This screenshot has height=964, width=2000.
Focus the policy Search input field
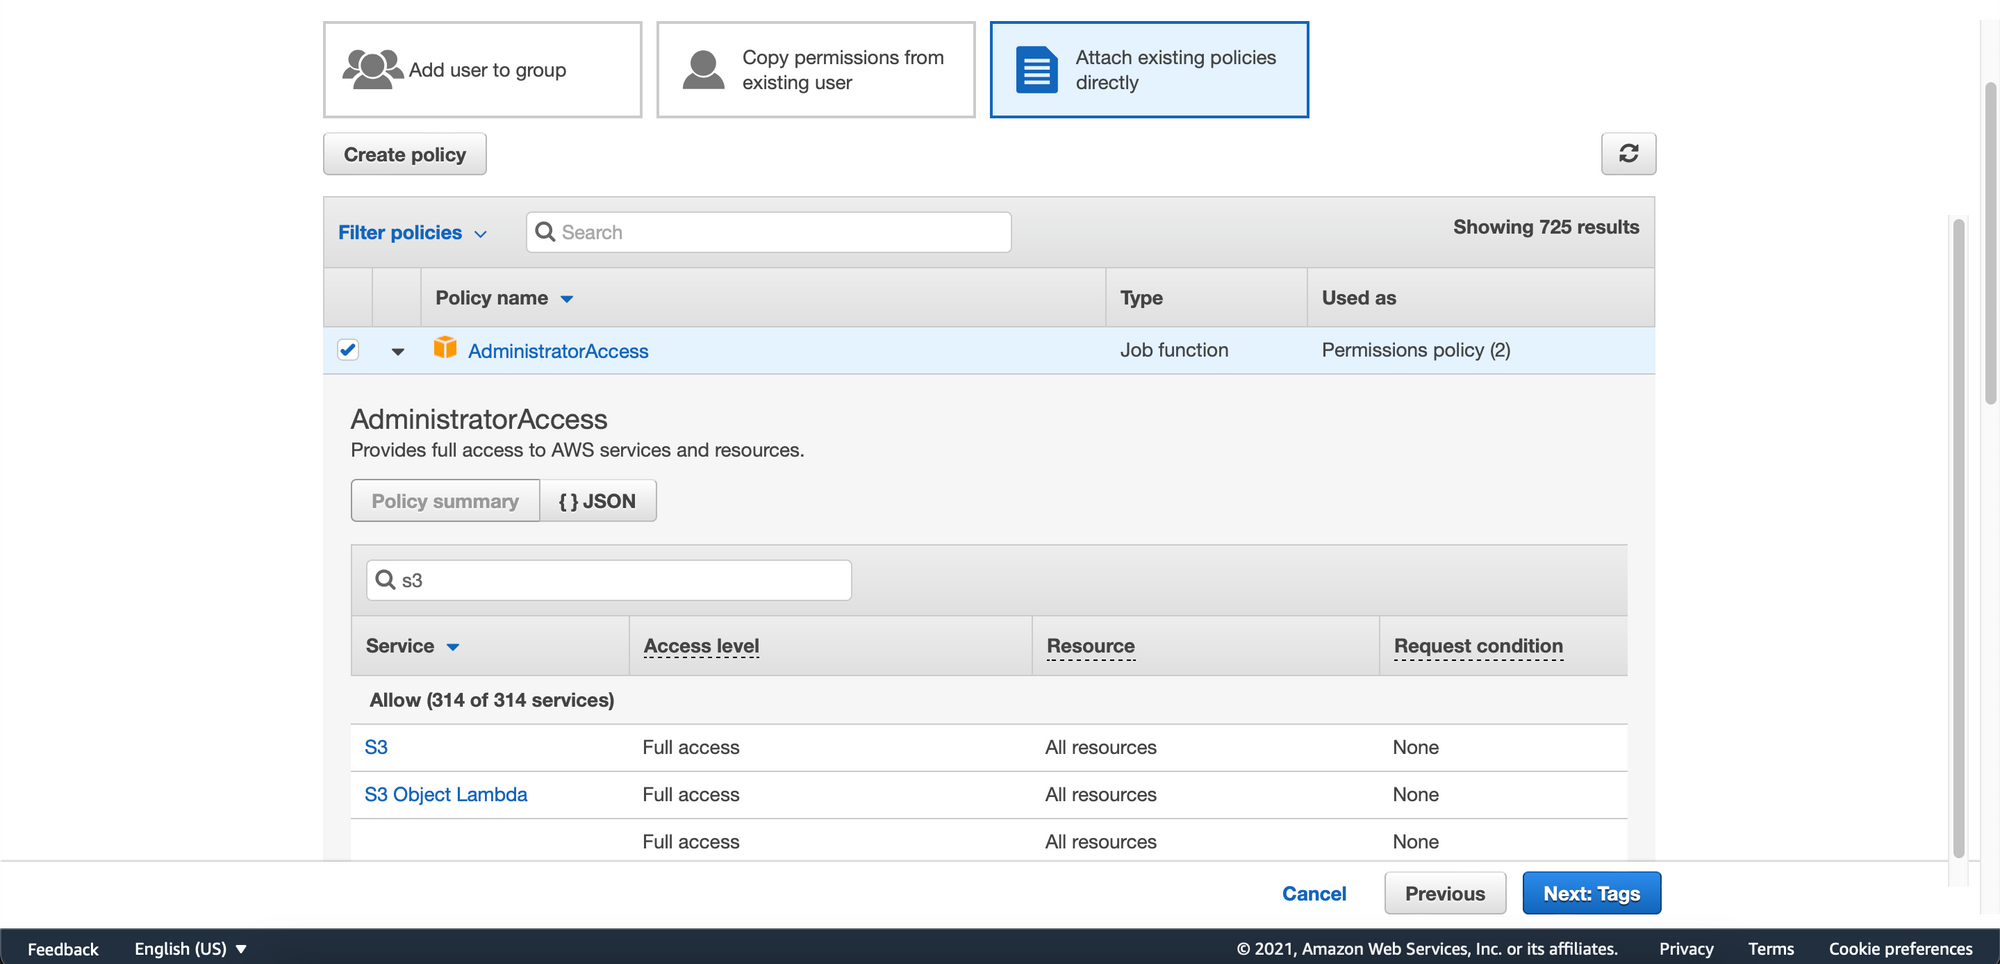(768, 232)
